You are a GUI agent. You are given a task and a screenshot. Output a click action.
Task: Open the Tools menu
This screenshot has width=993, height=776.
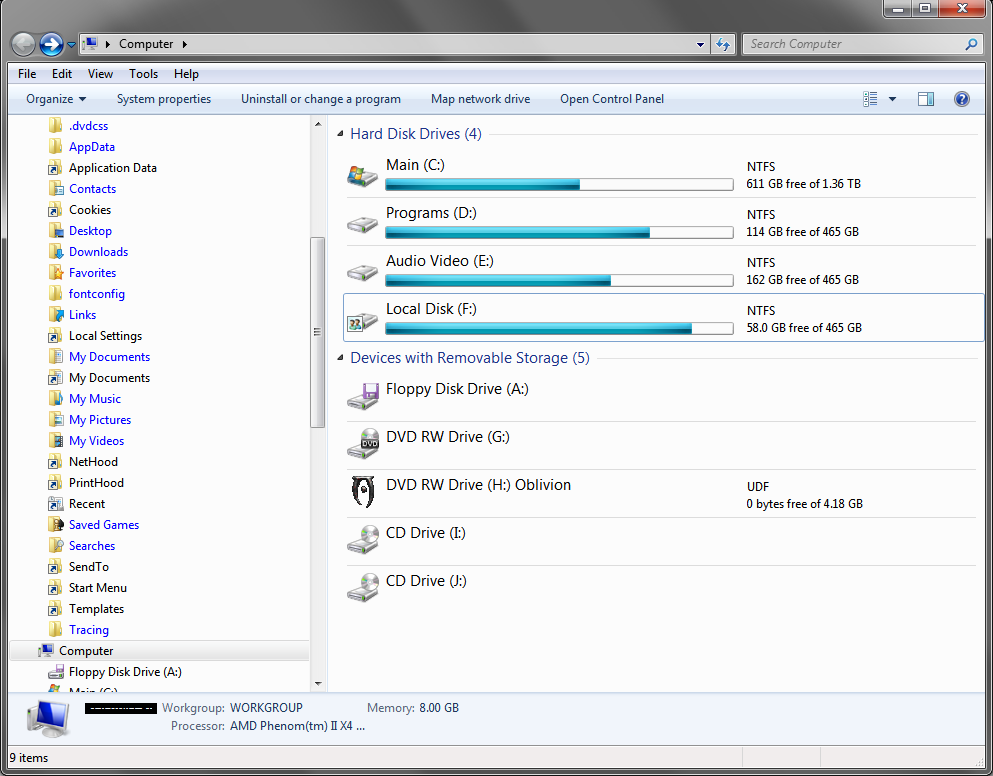(143, 74)
